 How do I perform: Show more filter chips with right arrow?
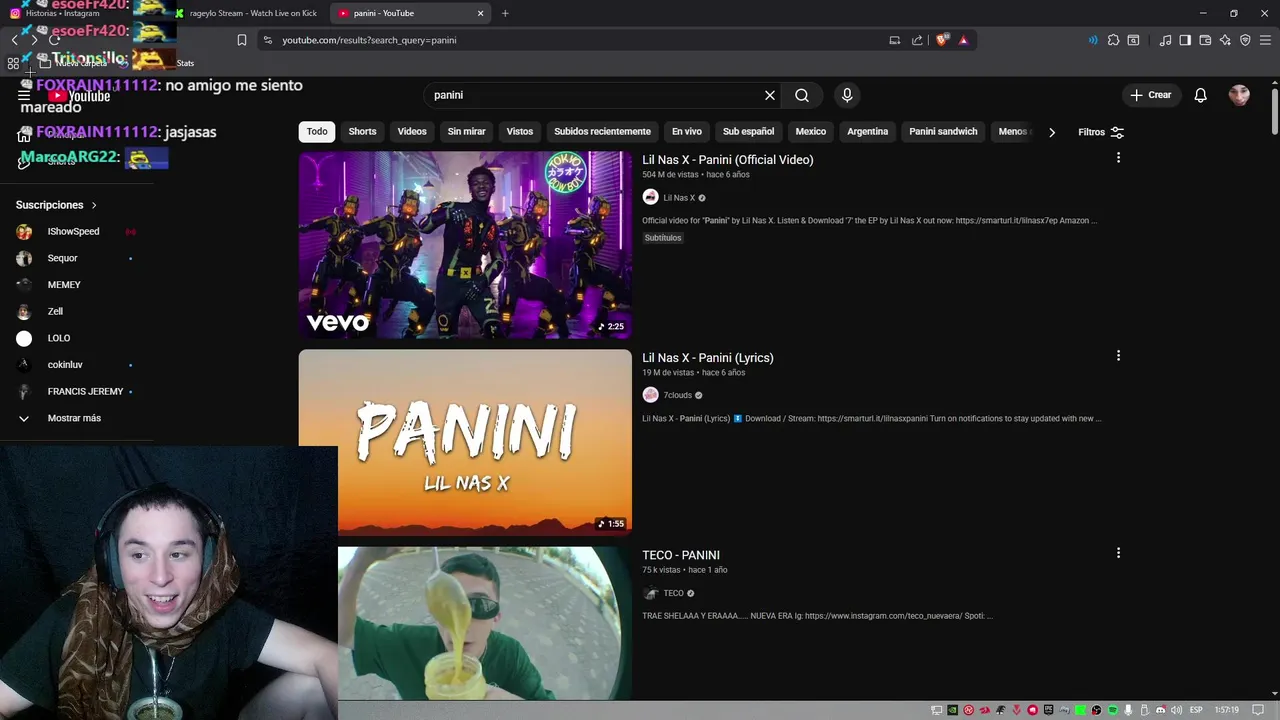coord(1051,132)
